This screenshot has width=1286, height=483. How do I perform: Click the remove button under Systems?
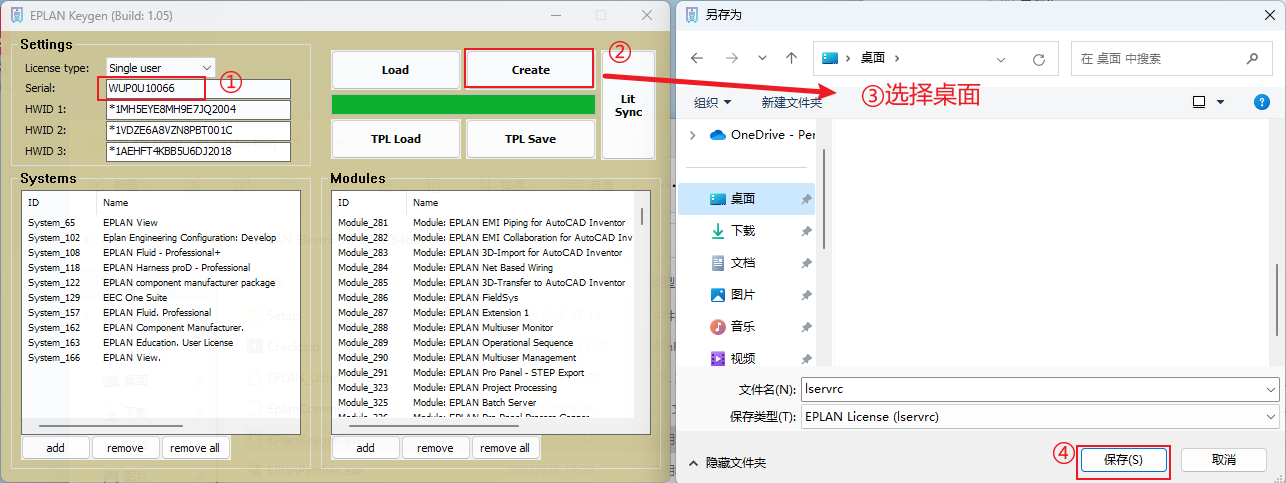(125, 448)
